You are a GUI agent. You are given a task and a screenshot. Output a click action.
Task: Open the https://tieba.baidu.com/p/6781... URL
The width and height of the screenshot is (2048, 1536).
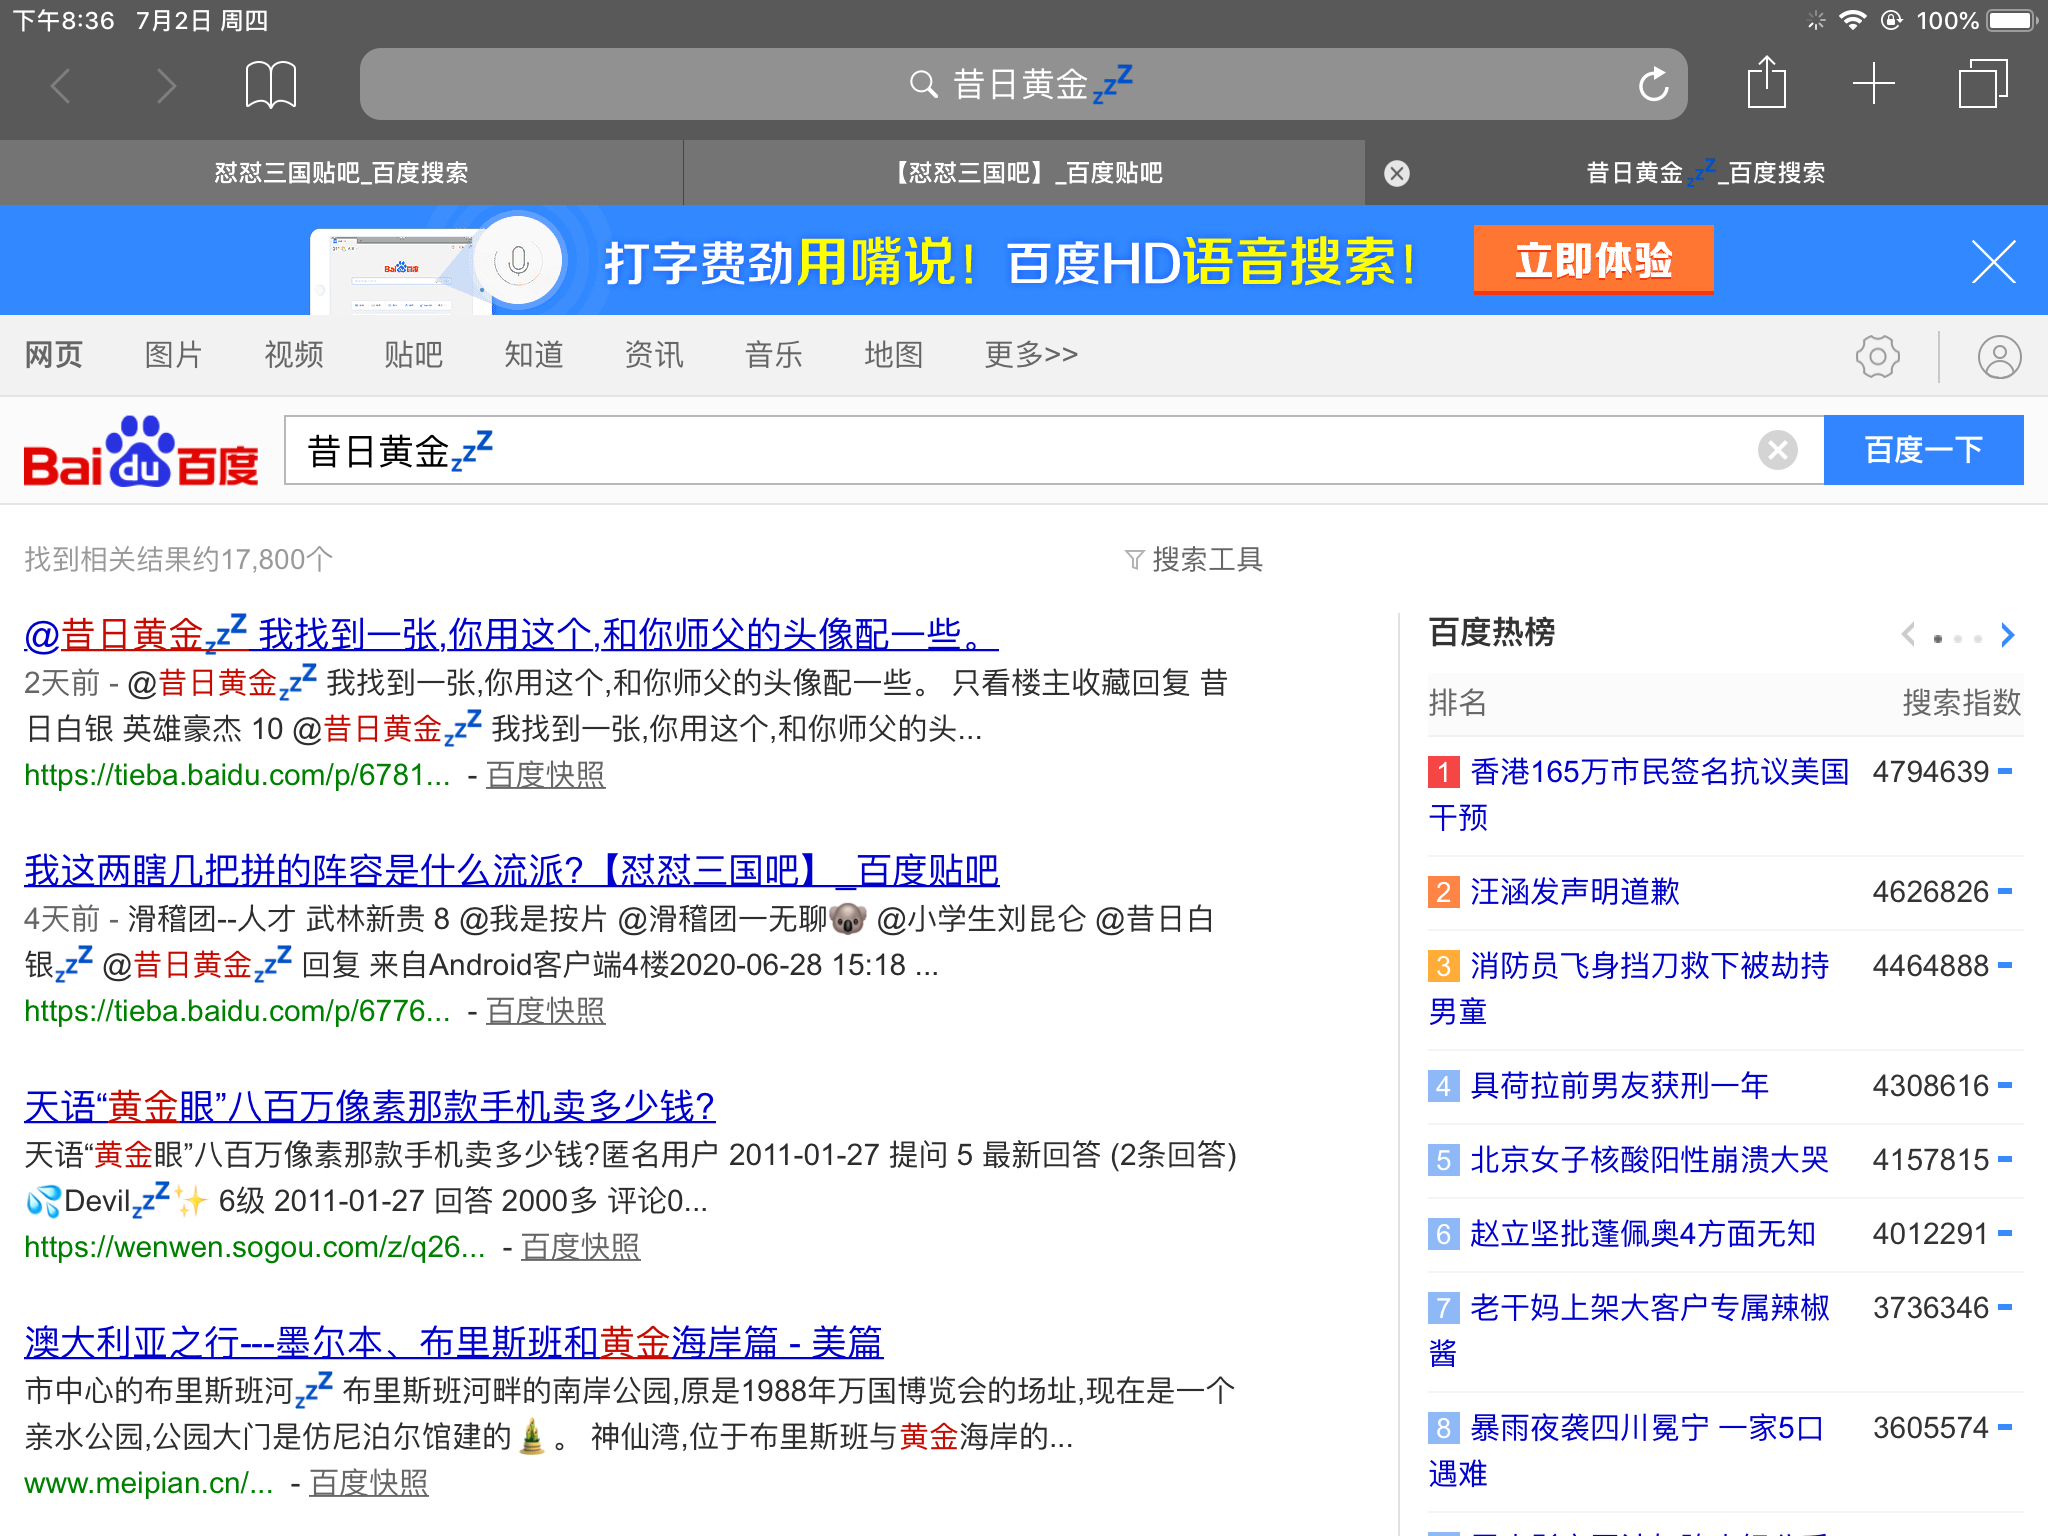click(237, 775)
